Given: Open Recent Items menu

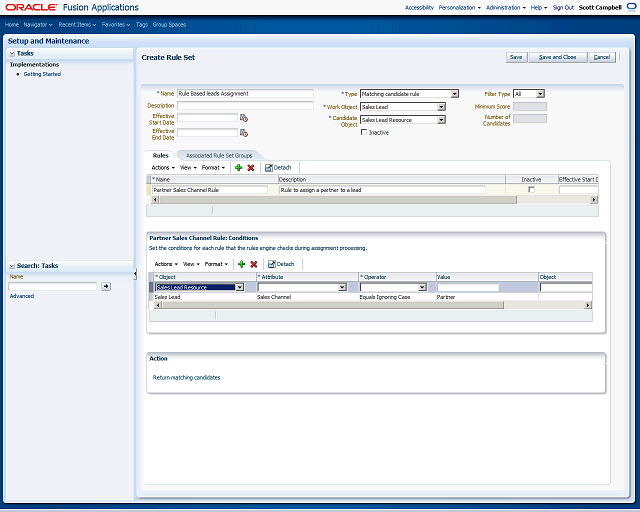Looking at the screenshot, I should [x=77, y=24].
